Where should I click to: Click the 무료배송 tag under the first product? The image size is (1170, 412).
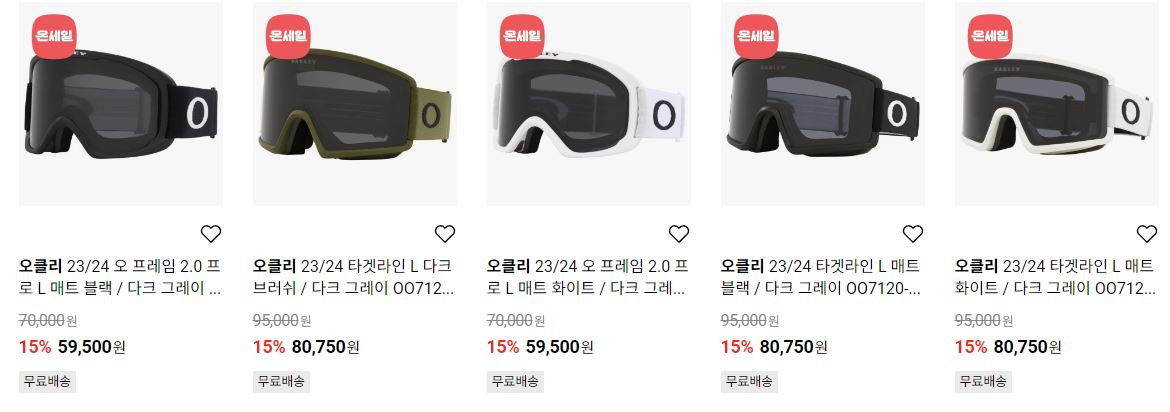point(47,381)
